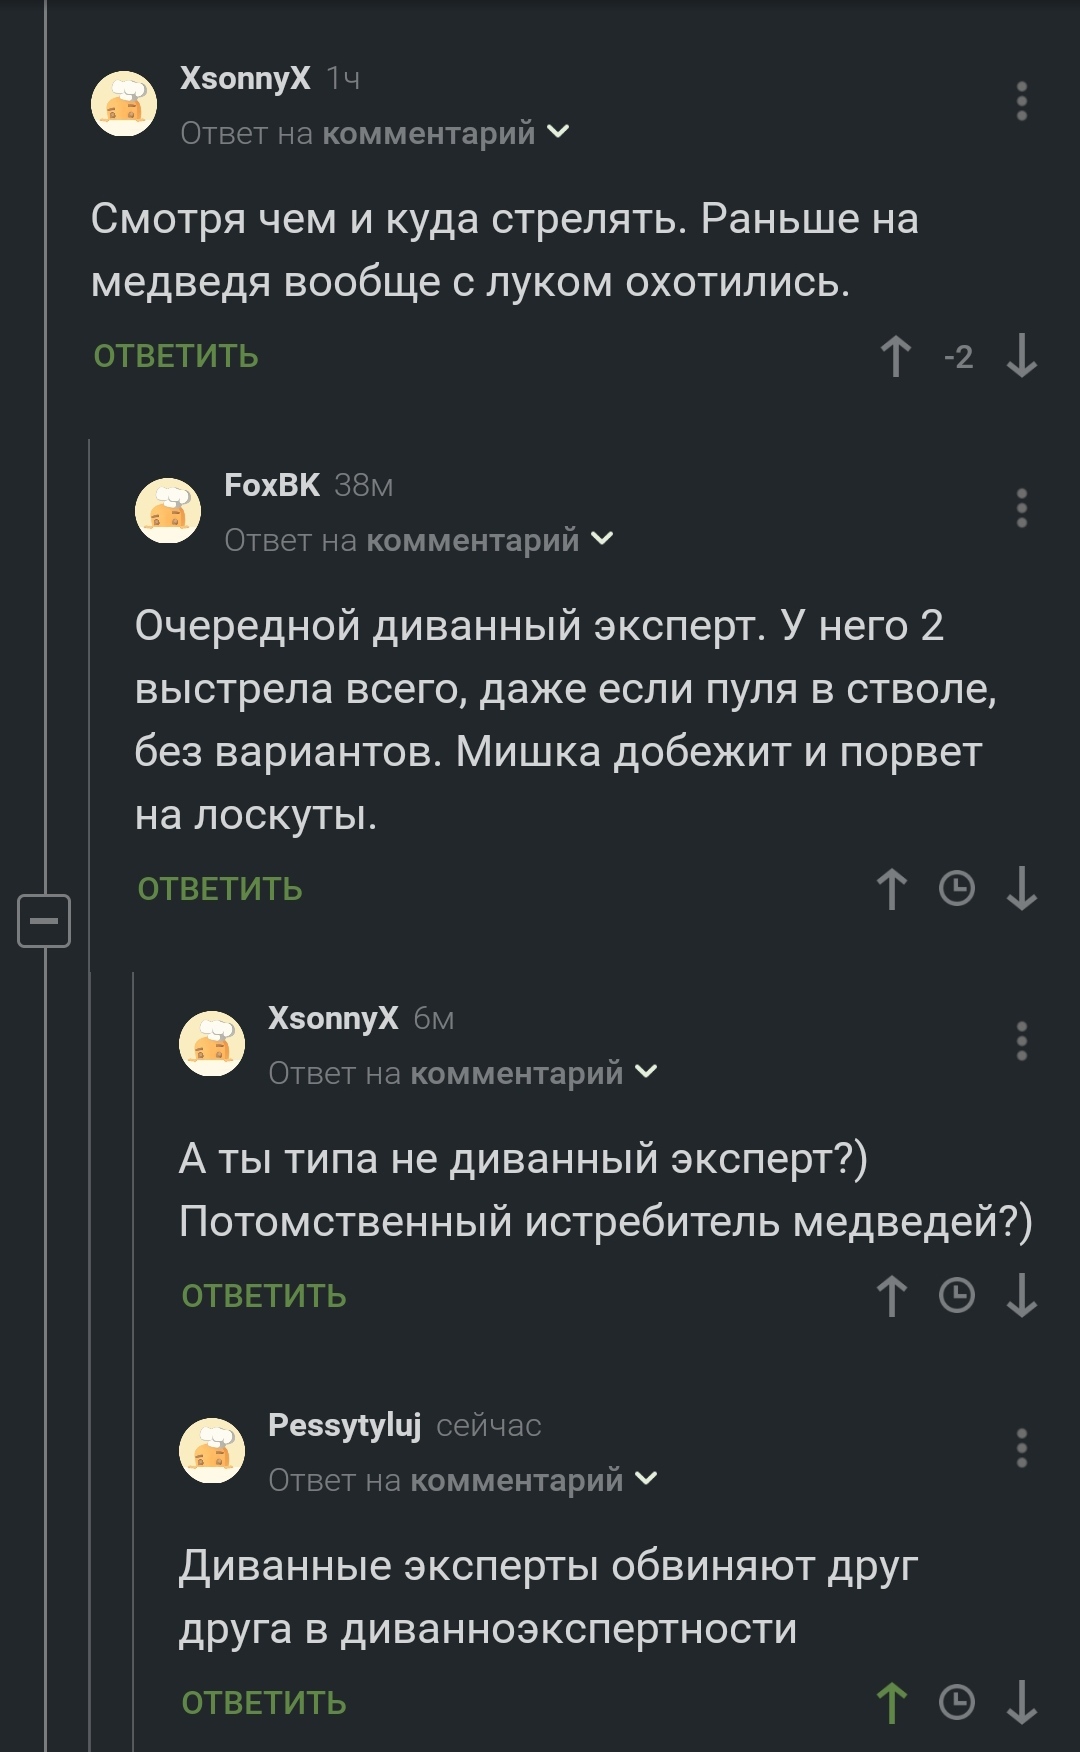Open the Pessytyluj username link
The height and width of the screenshot is (1752, 1080).
click(344, 1424)
